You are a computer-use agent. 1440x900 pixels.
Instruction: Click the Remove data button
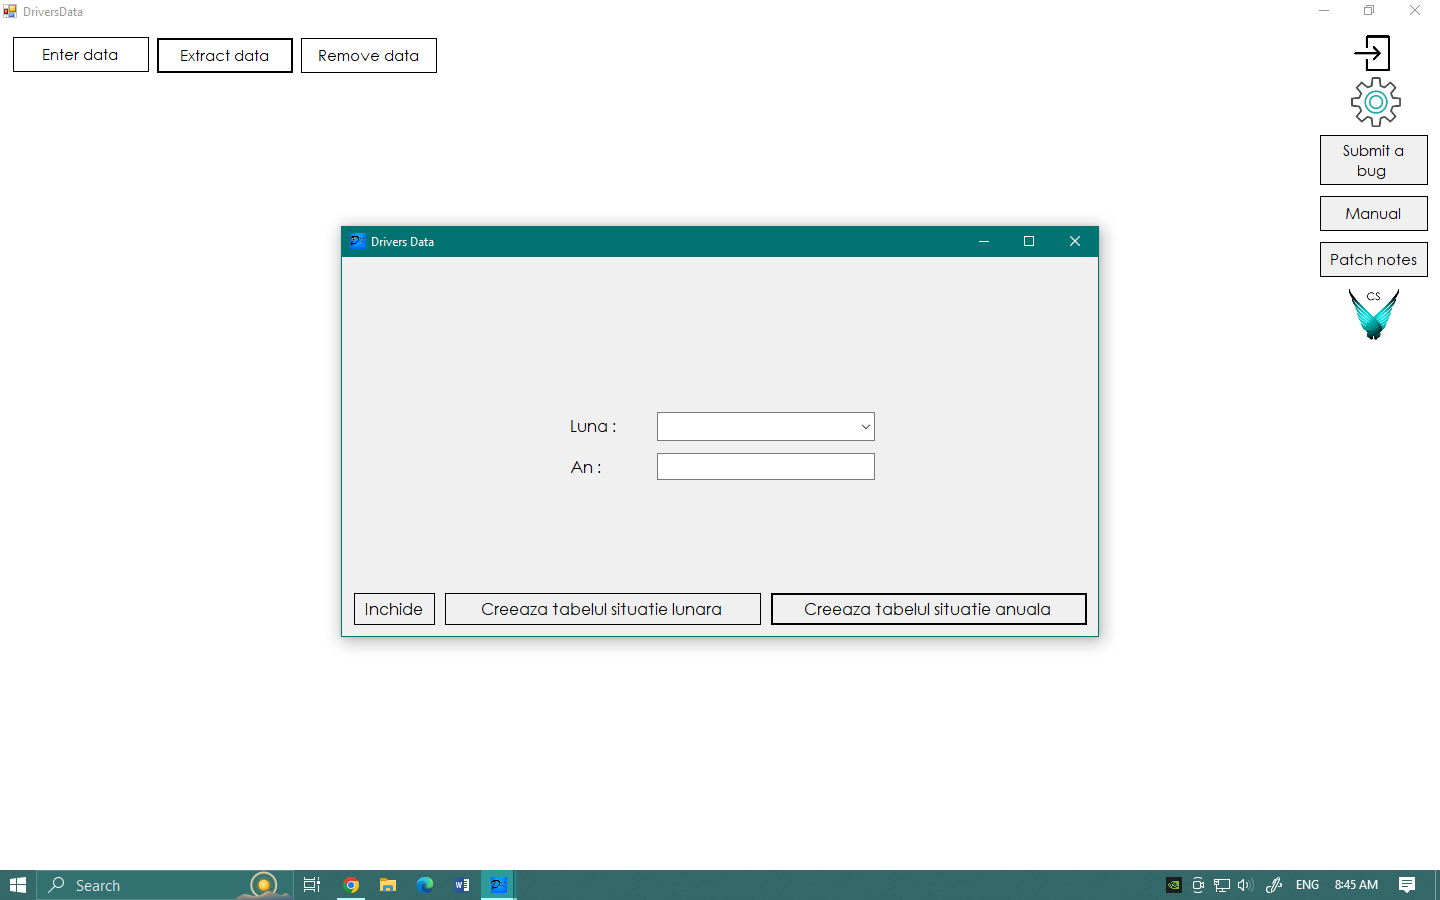[x=369, y=56]
